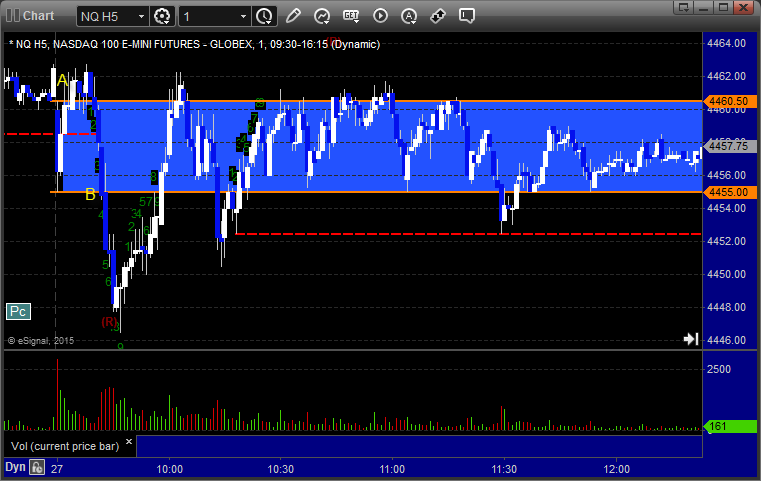
Task: Toggle the lock icon next to Dyn
Action: coord(37,467)
